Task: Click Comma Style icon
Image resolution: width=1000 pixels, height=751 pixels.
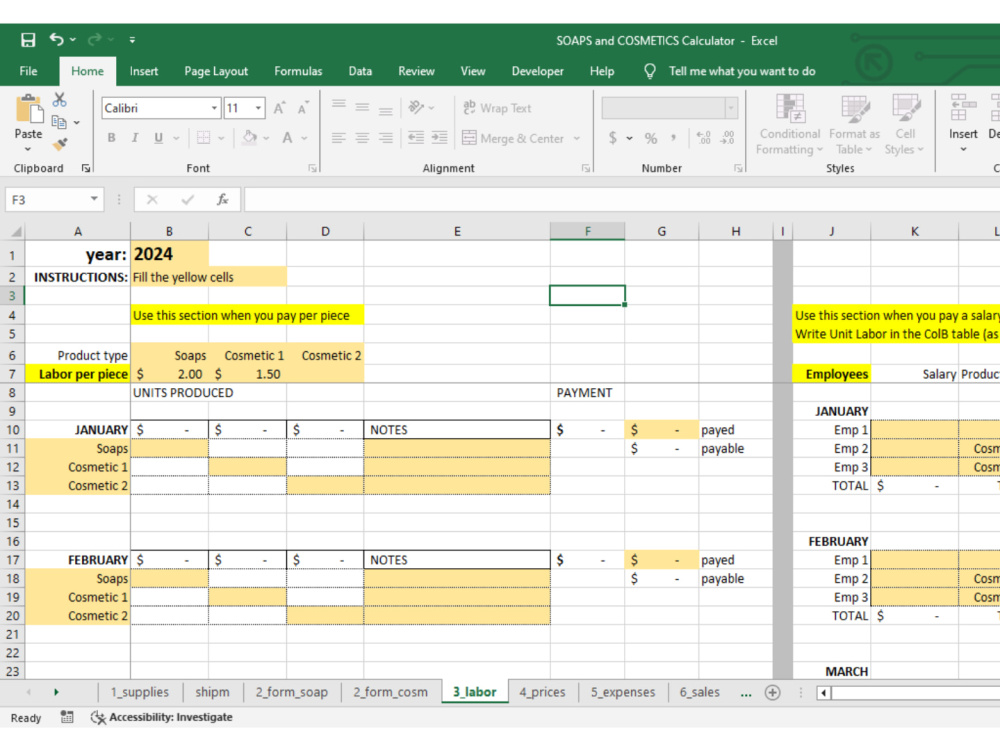Action: coord(674,138)
